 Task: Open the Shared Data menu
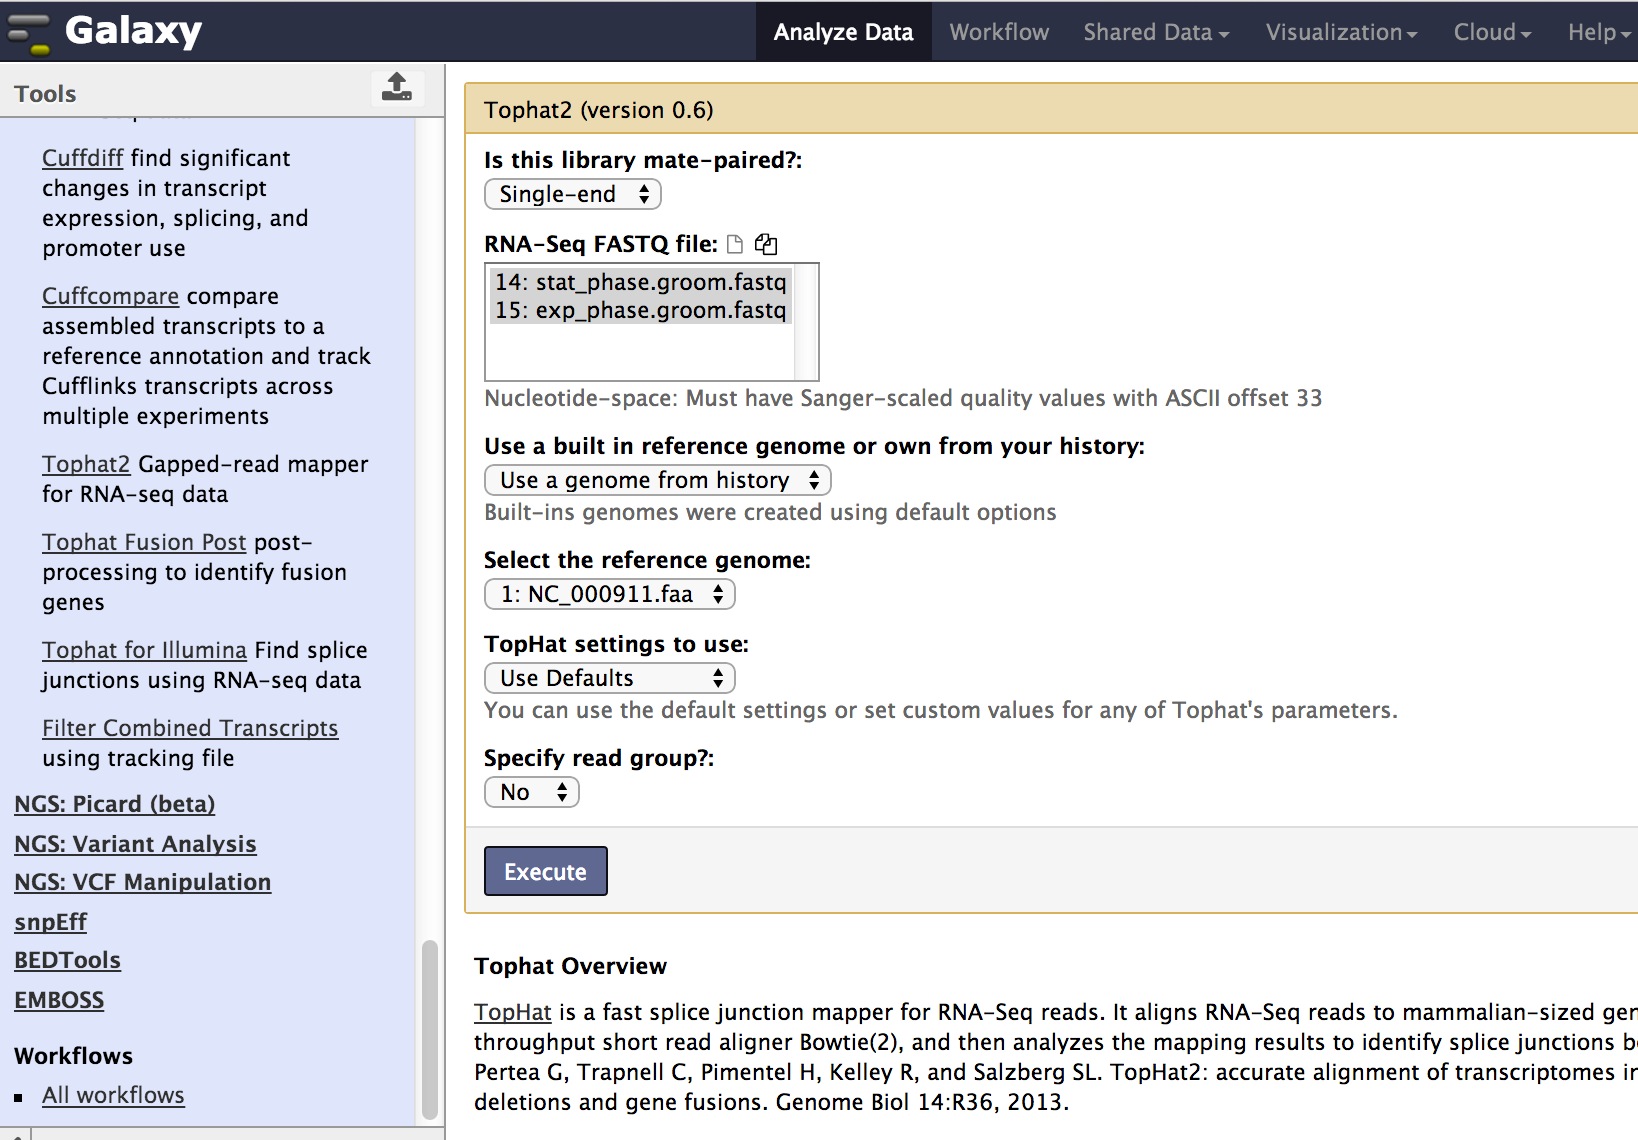click(x=1155, y=32)
